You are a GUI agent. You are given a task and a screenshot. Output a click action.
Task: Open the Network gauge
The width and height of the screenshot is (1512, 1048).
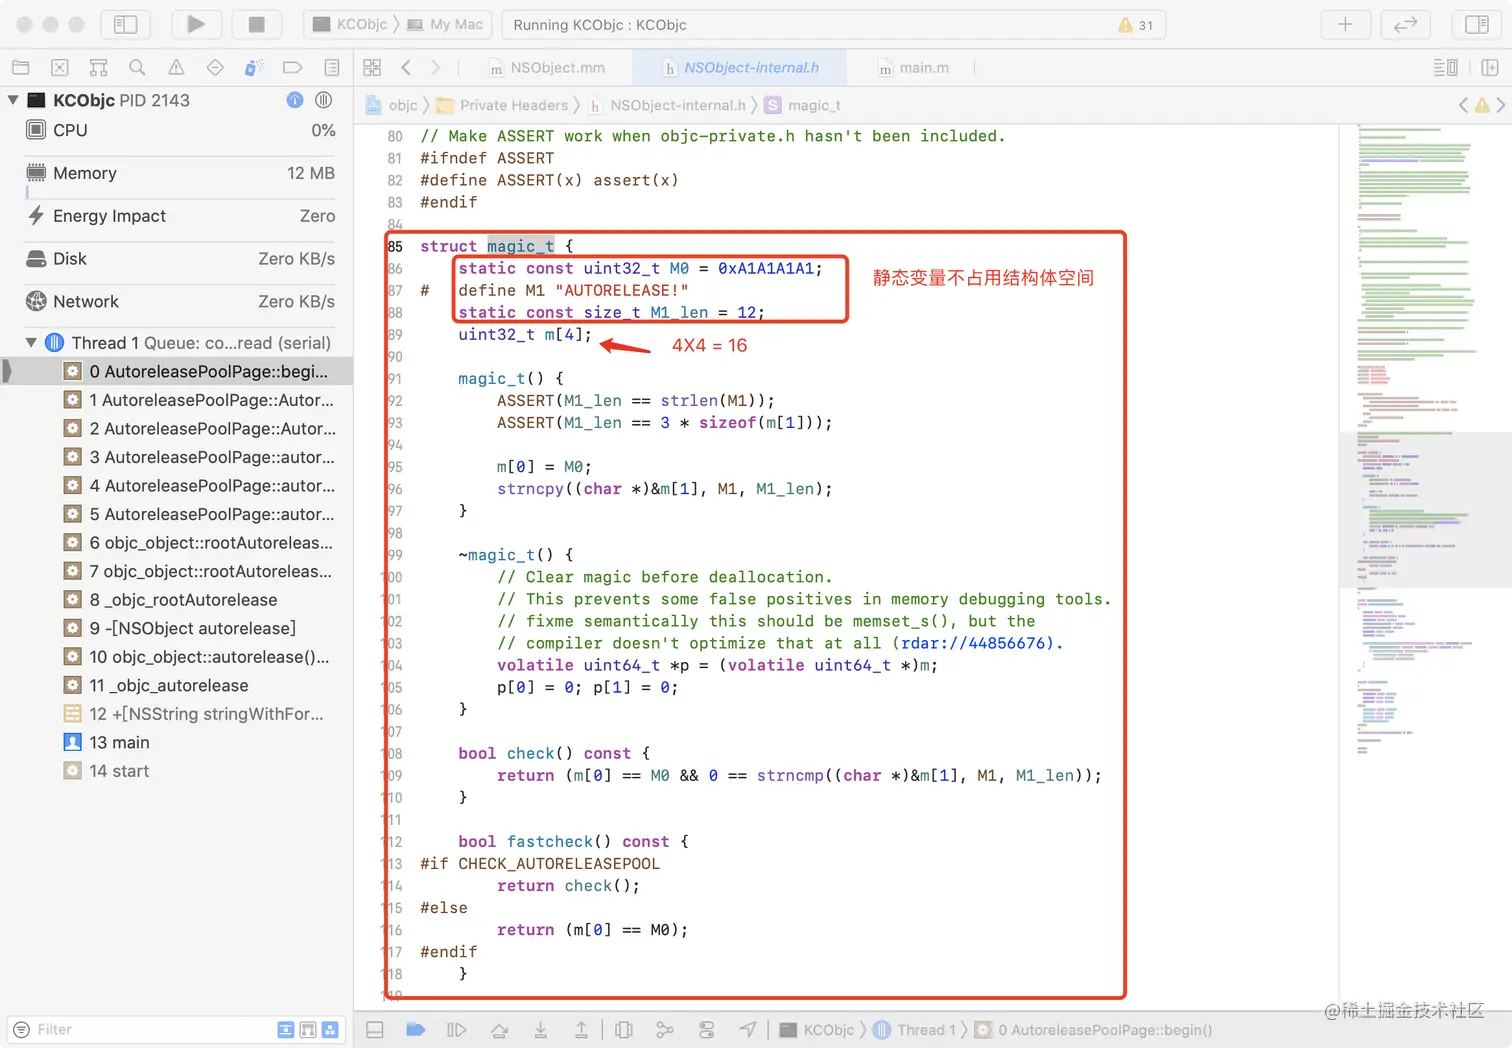(180, 302)
